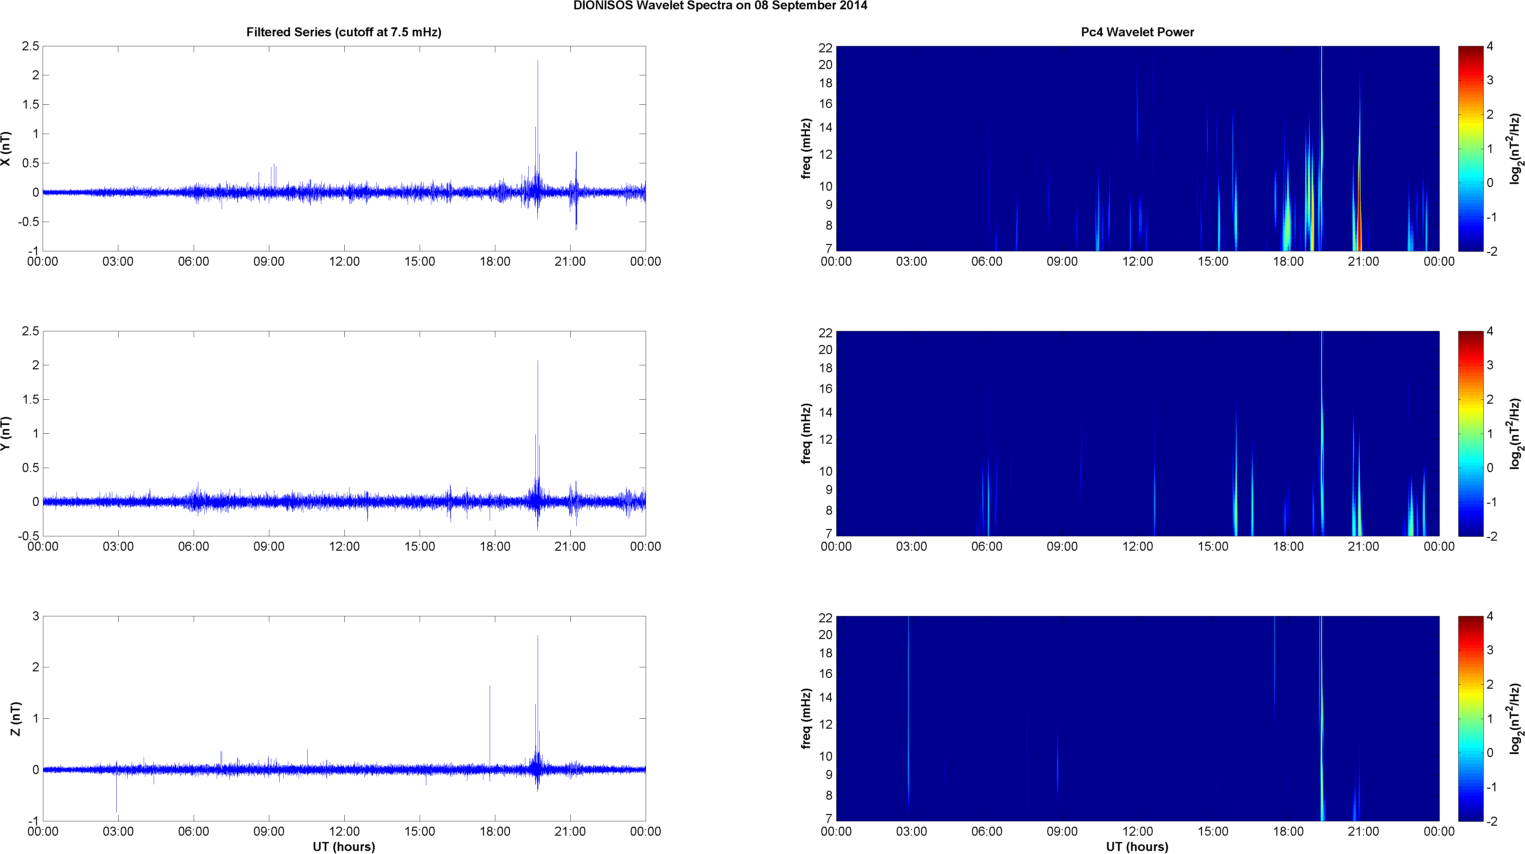
Task: Click the '21:00' tick under the Z time series
Action: [x=570, y=831]
